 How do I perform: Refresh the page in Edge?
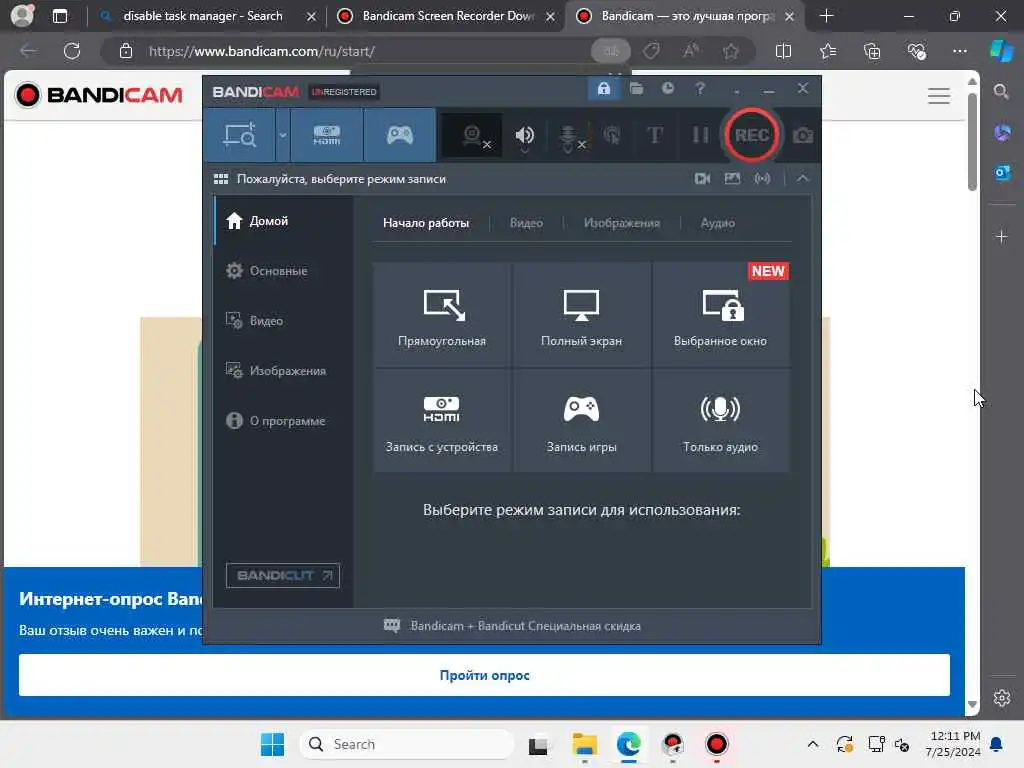tap(72, 51)
